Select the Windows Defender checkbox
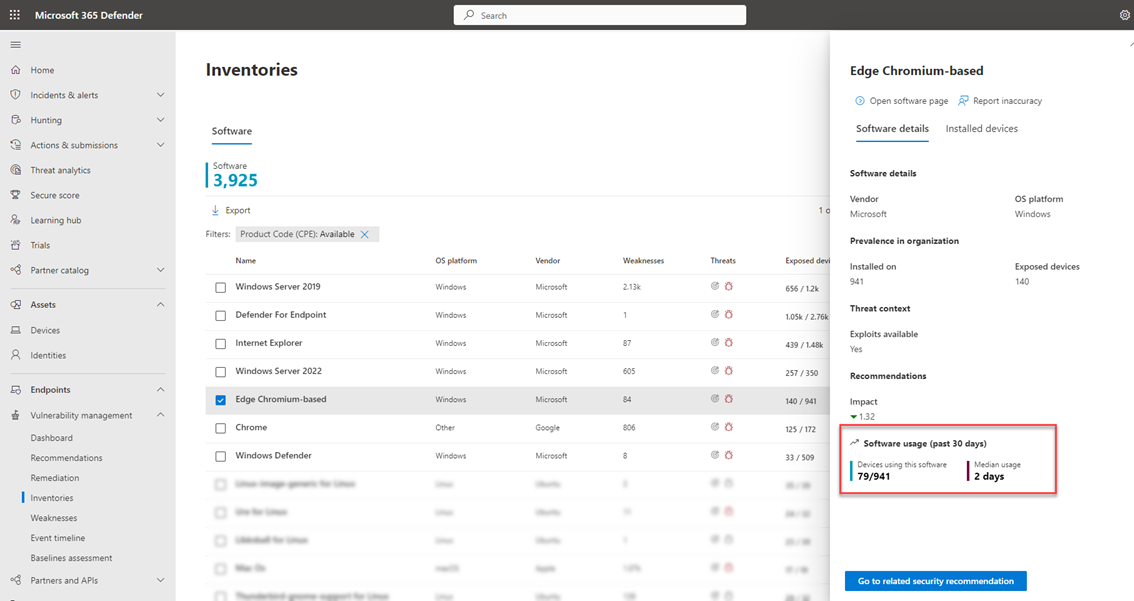The image size is (1134, 601). click(x=221, y=456)
